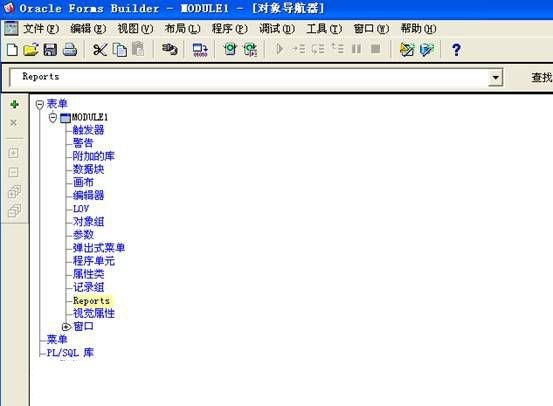The width and height of the screenshot is (553, 406).
Task: Click the Print toolbar icon
Action: [x=70, y=50]
